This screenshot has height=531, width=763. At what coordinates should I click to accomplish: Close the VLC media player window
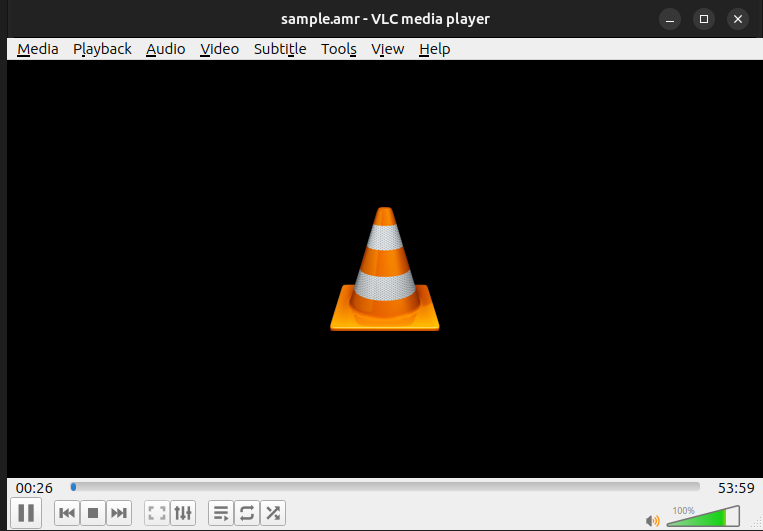(738, 19)
